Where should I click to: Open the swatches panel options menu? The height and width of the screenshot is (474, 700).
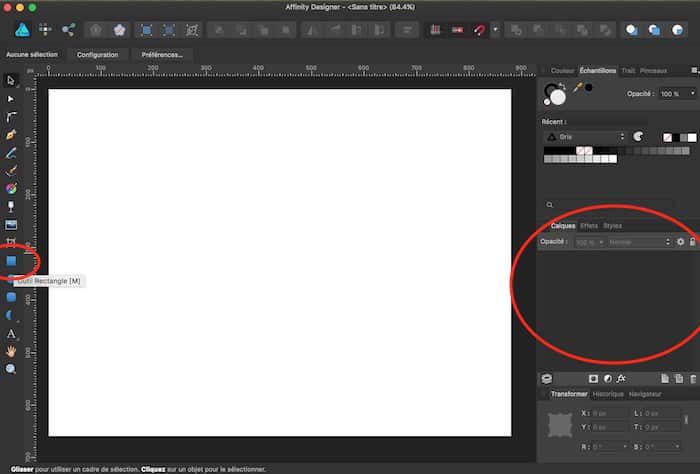[694, 71]
